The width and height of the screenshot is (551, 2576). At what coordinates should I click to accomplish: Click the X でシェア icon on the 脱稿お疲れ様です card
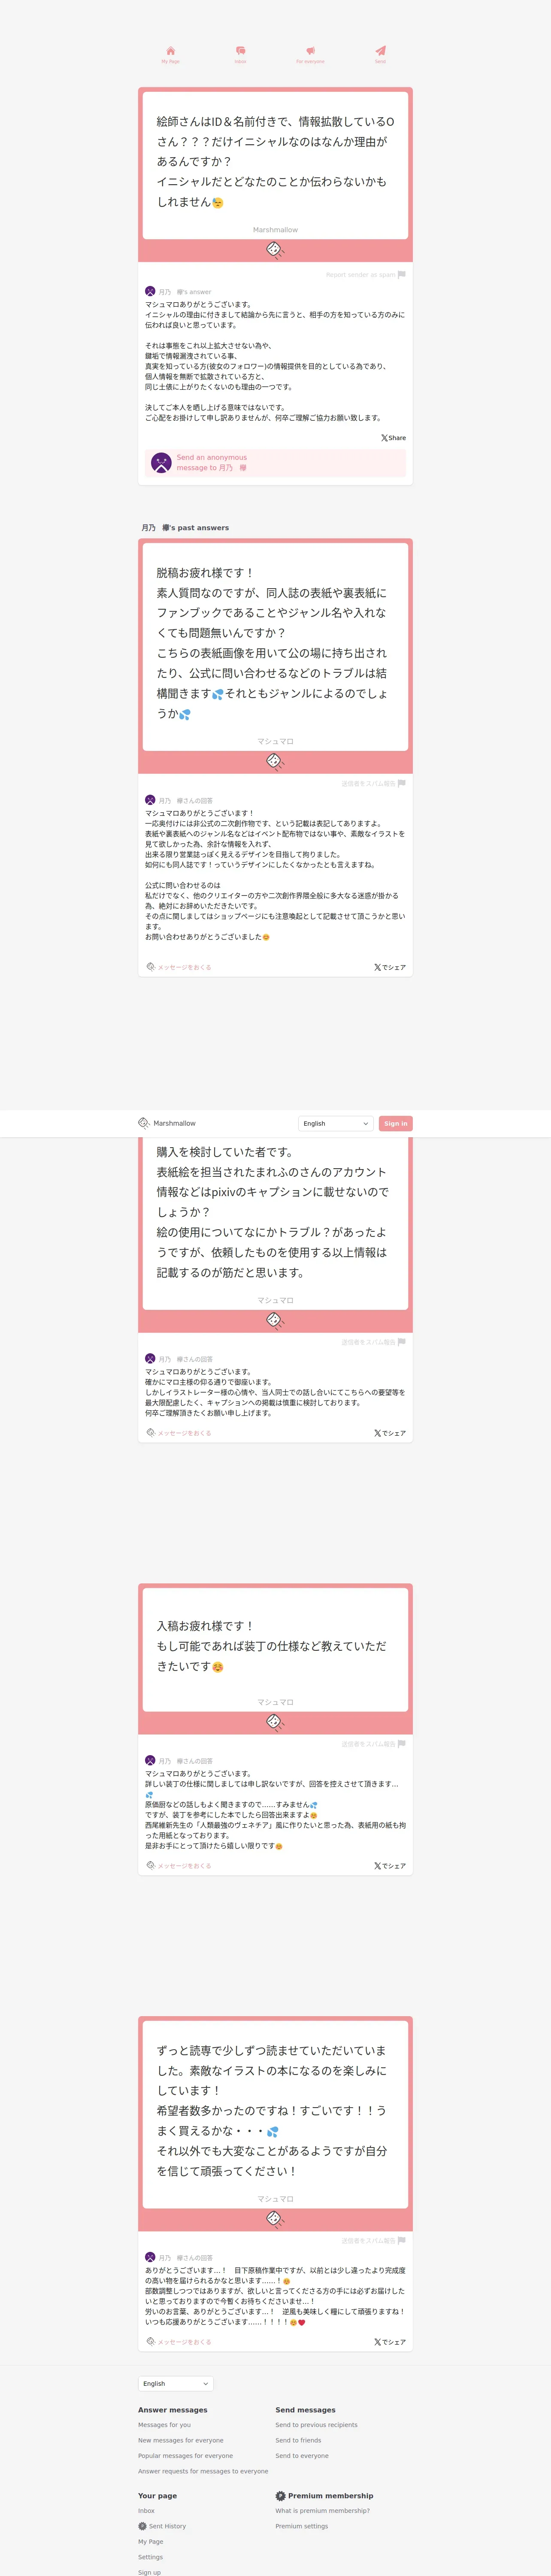[x=378, y=967]
